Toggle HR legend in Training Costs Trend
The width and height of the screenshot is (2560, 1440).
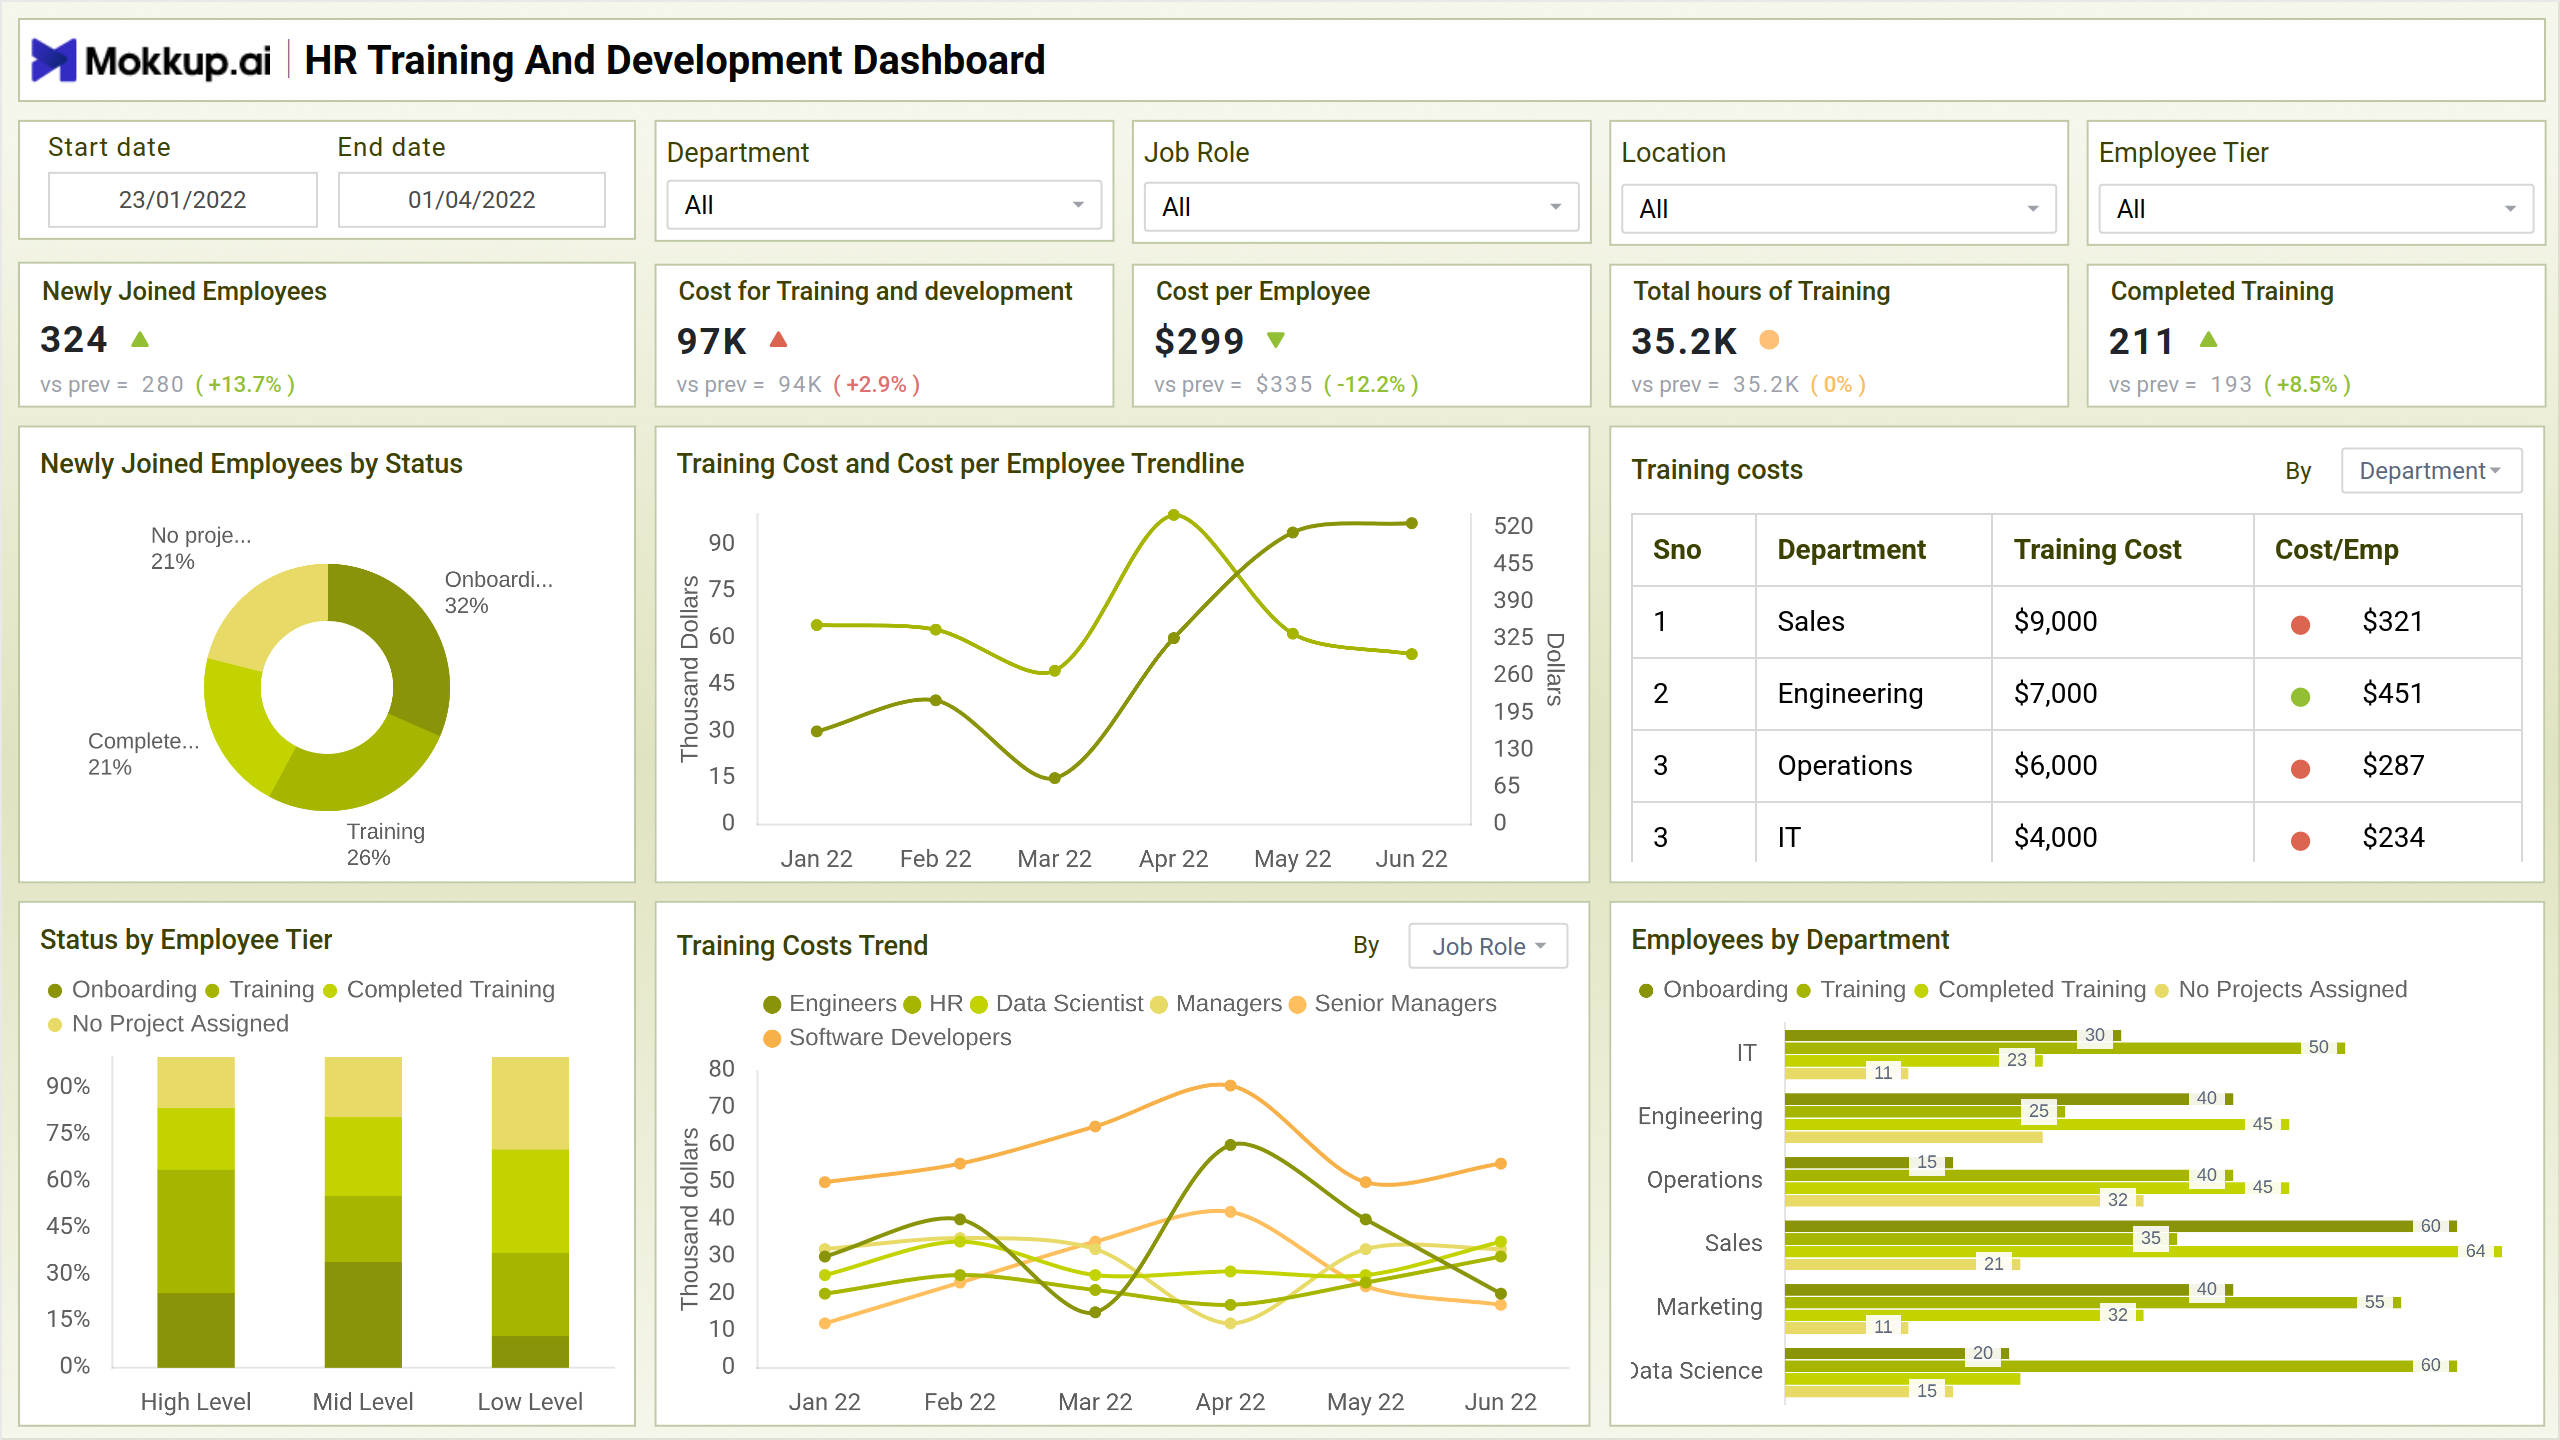[x=933, y=1004]
